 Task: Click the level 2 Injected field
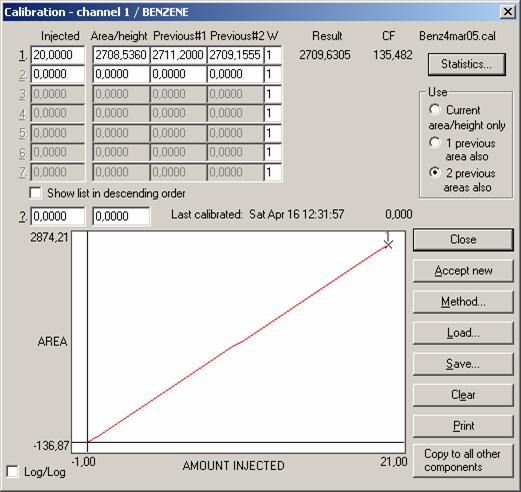[58, 74]
